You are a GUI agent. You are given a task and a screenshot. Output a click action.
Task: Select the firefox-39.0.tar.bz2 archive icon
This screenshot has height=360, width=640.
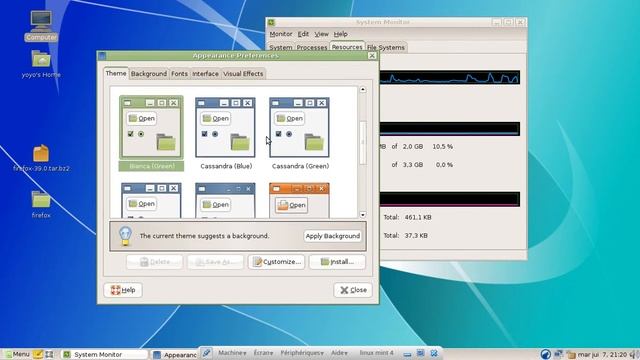click(41, 158)
